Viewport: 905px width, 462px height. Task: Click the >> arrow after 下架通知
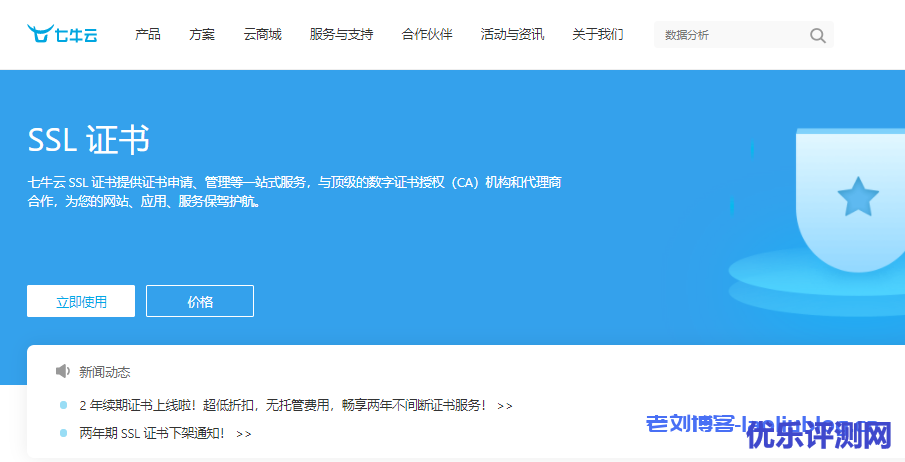point(244,434)
